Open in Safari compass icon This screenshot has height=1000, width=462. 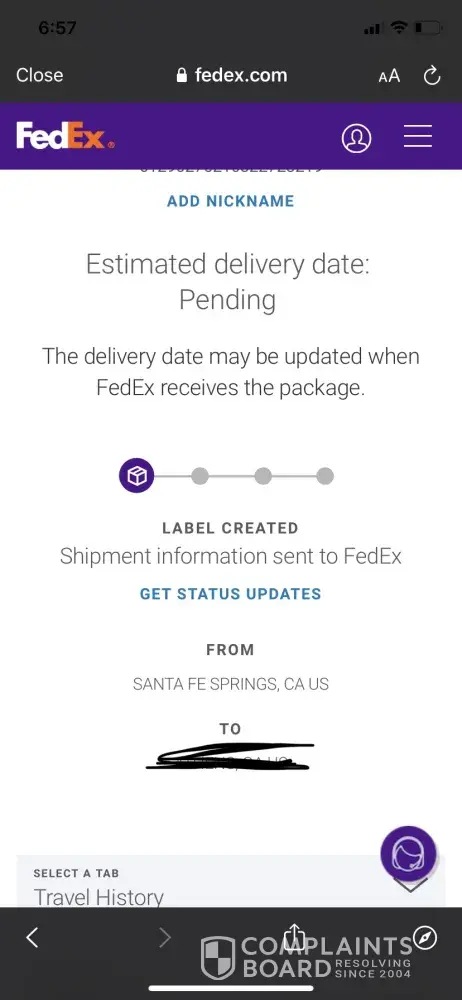pyautogui.click(x=425, y=937)
